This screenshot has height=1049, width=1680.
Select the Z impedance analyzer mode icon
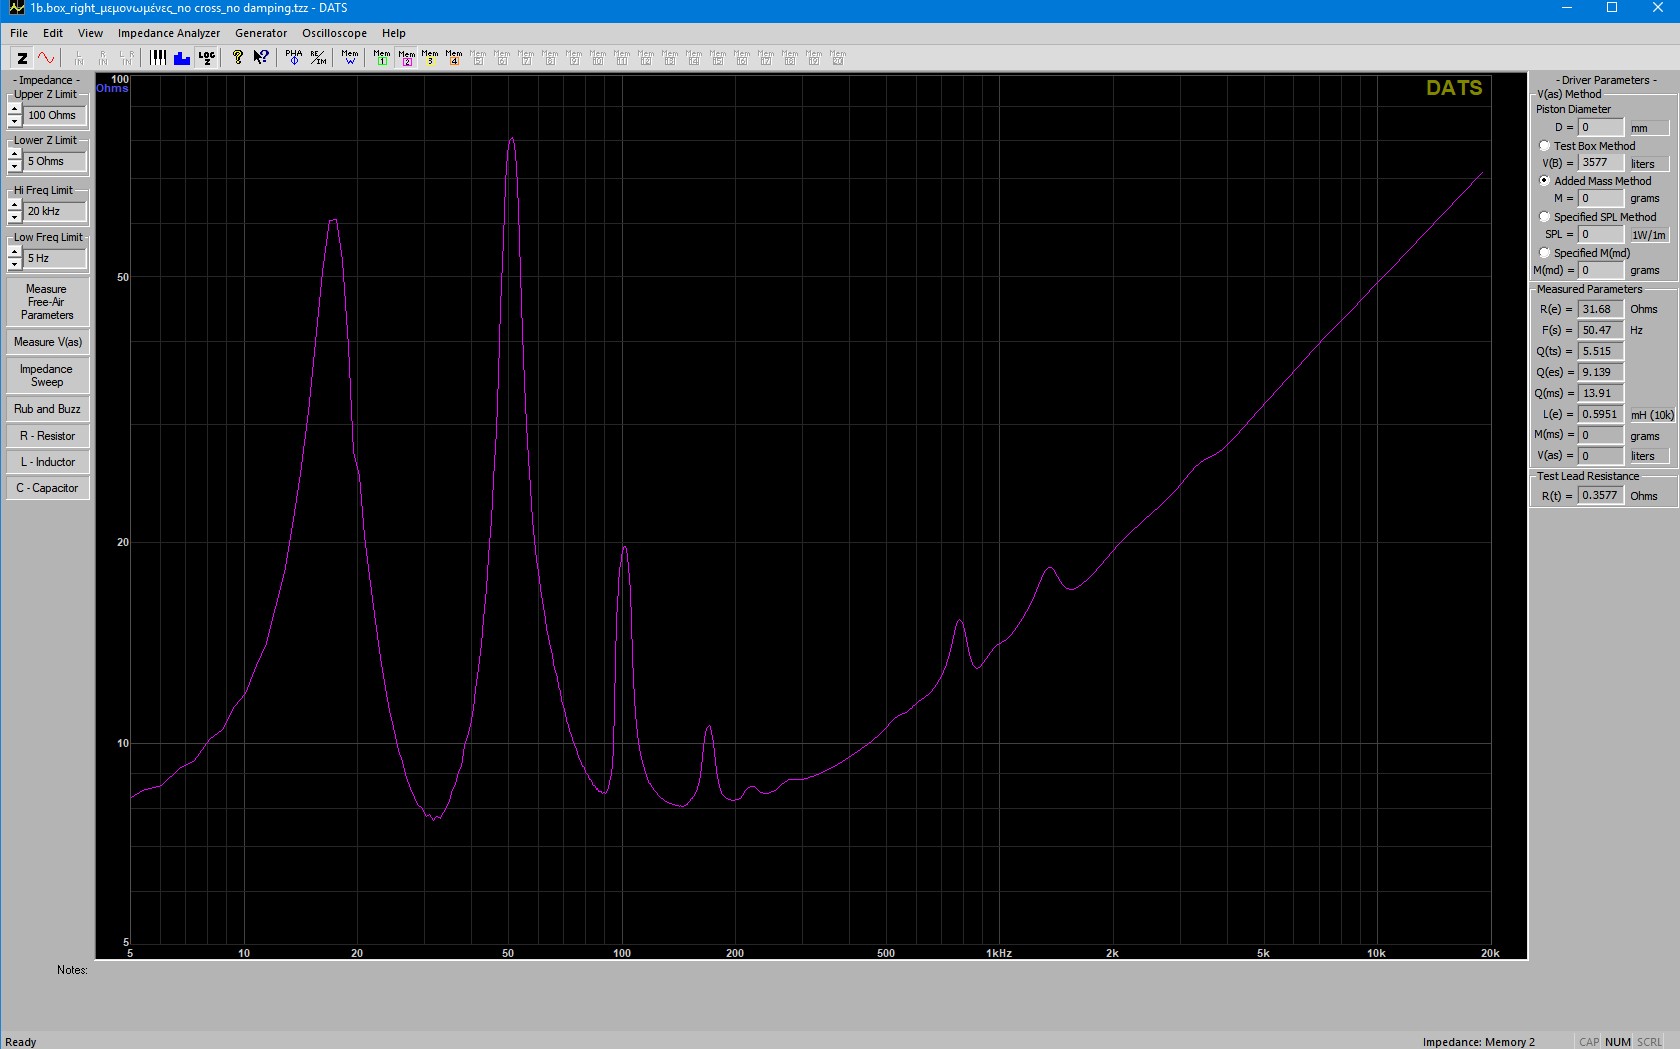(22, 58)
